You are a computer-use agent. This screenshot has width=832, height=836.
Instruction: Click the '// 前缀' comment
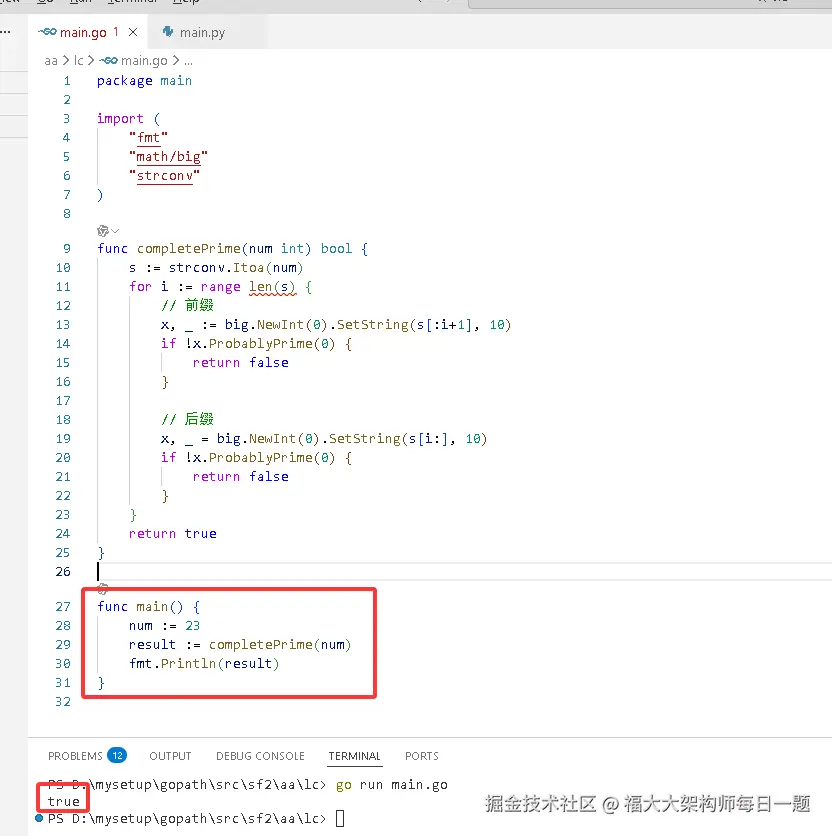coord(187,306)
